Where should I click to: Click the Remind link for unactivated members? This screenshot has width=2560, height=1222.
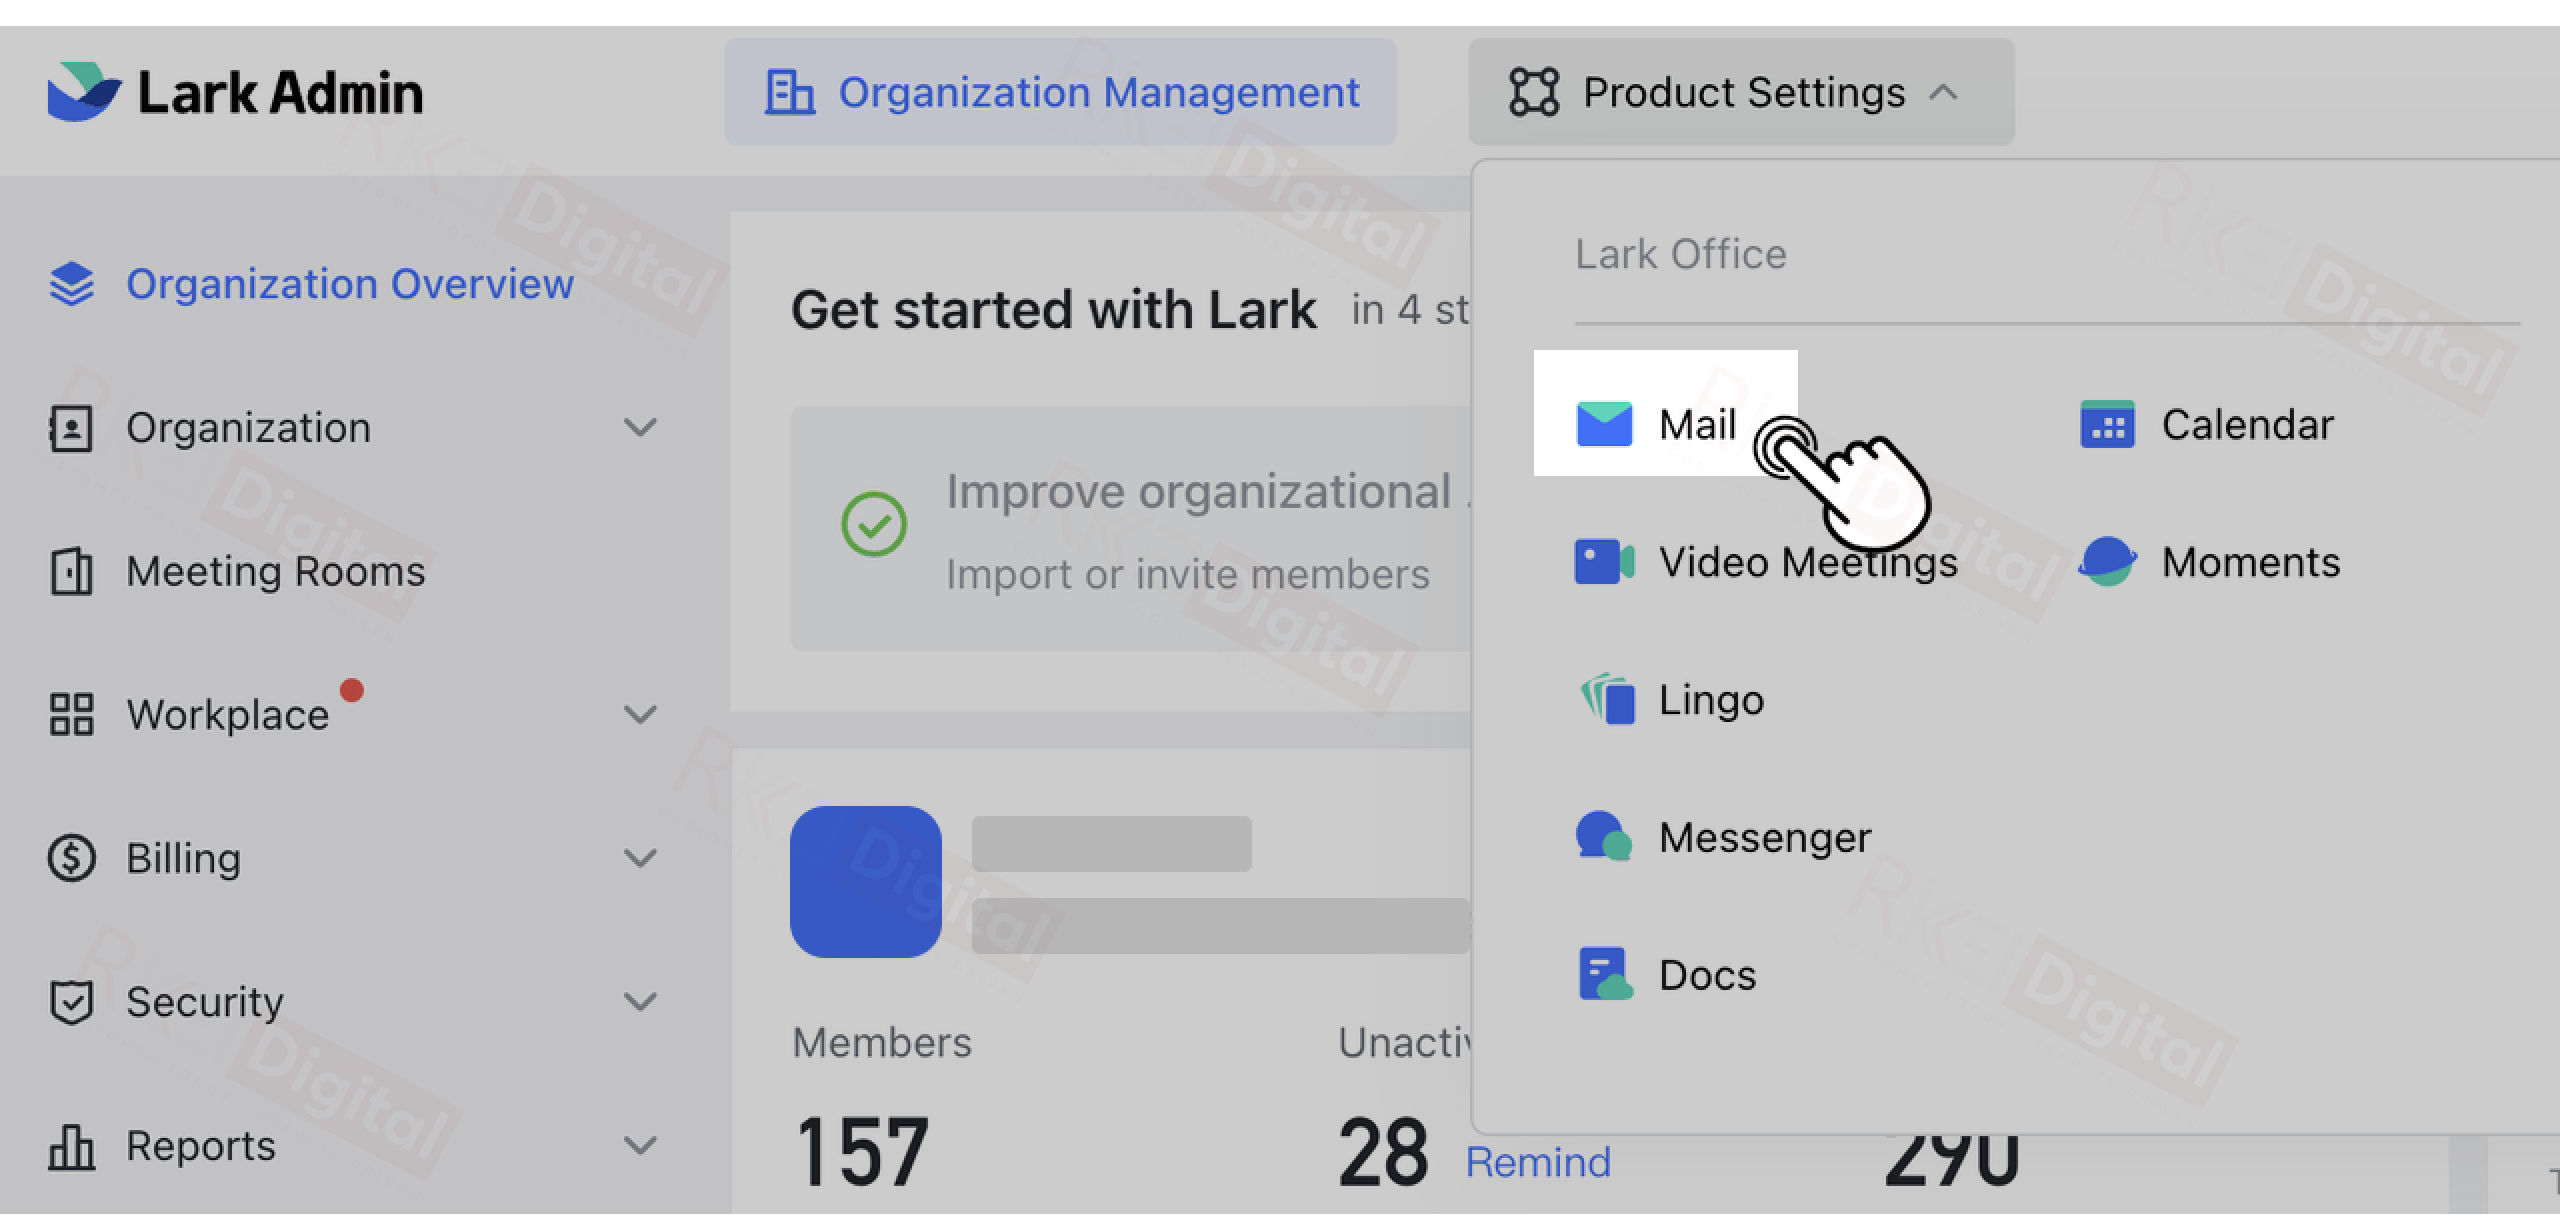pos(1538,1161)
